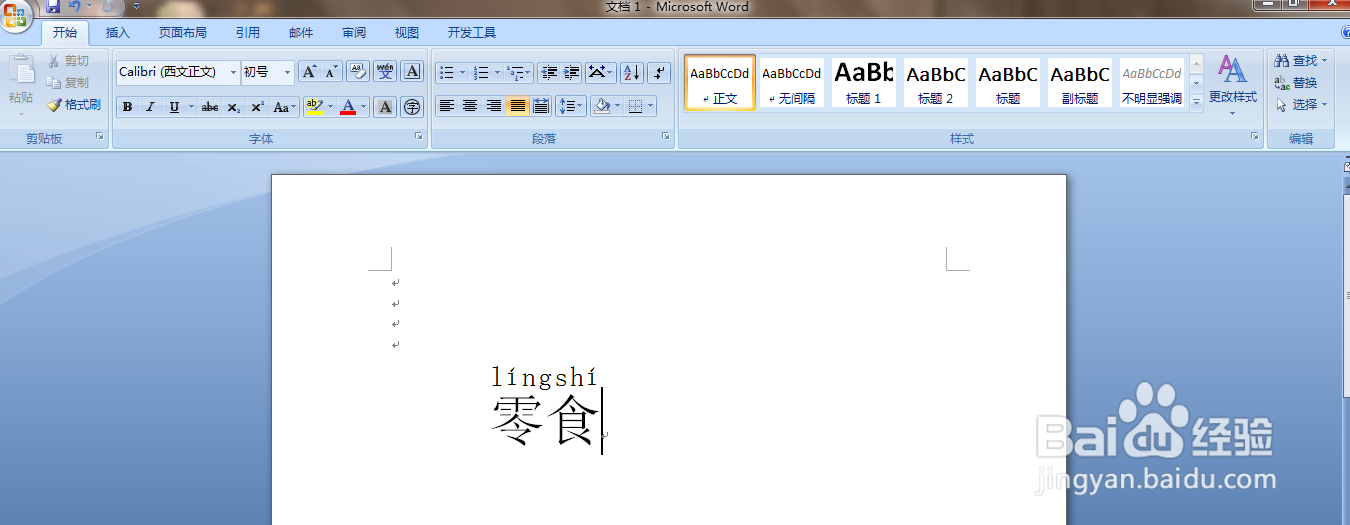
Task: Show or hide paragraph marks
Action: 659,72
